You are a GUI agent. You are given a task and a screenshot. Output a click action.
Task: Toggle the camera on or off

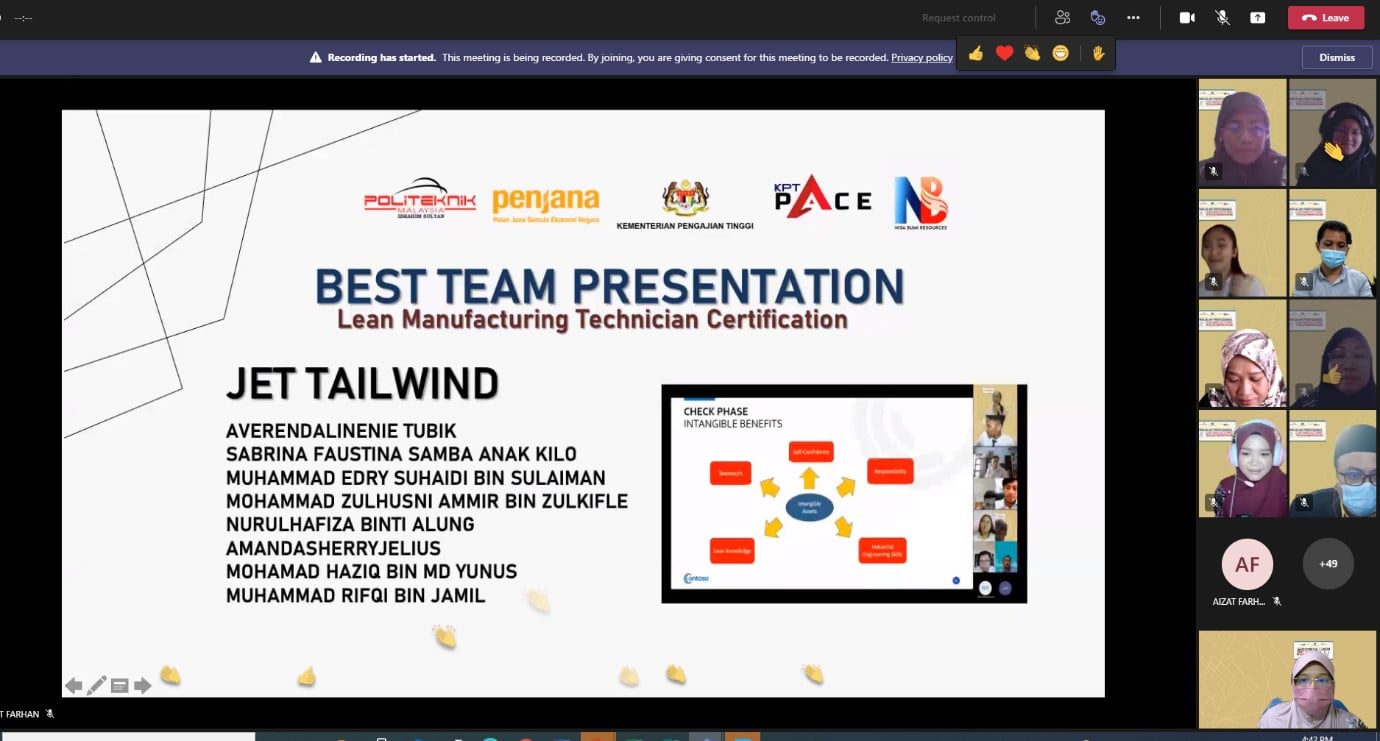1187,17
